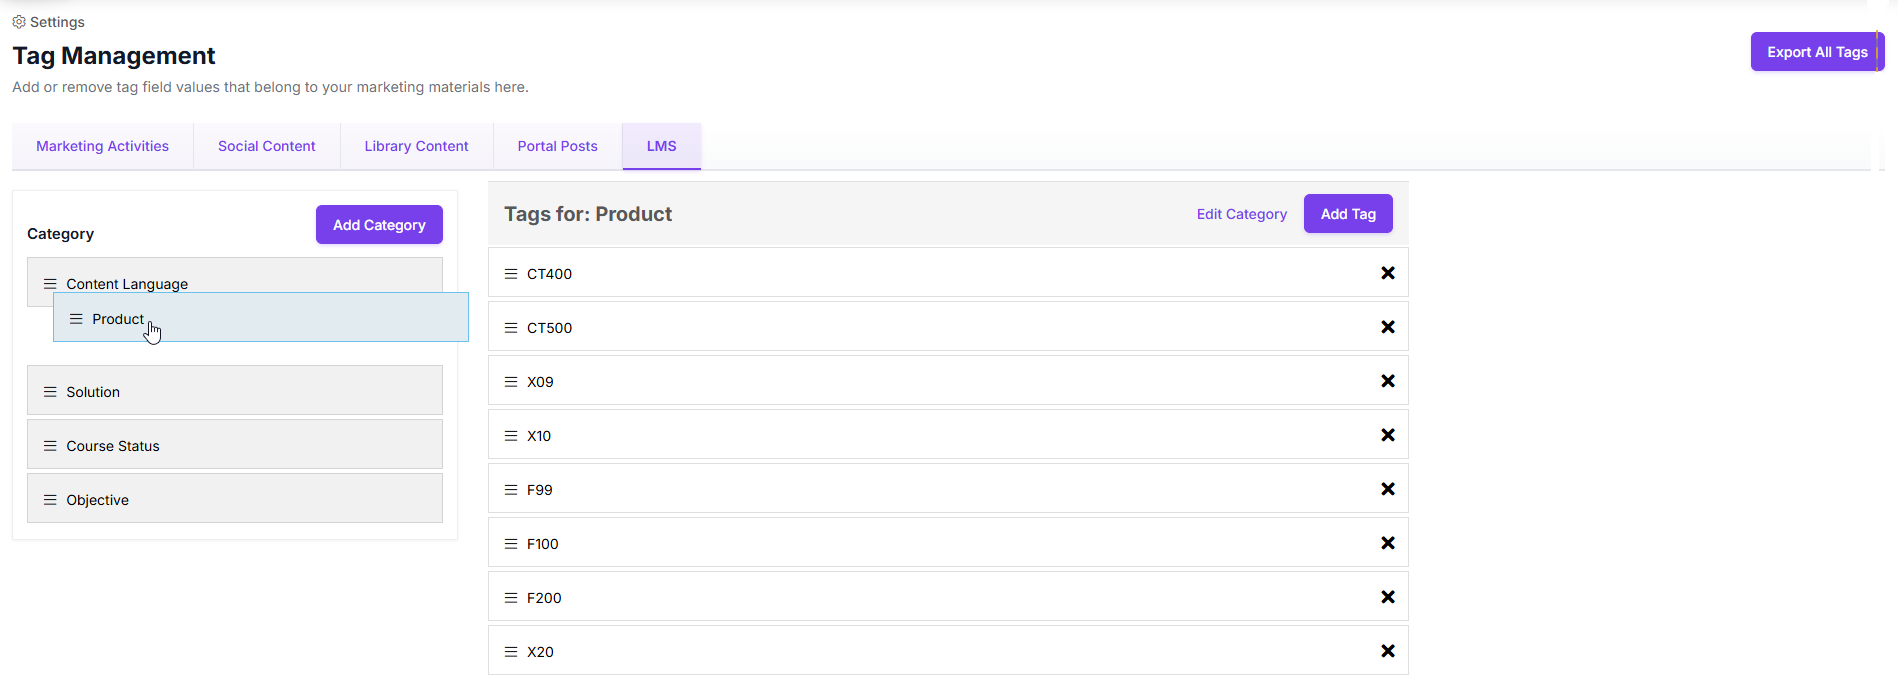The height and width of the screenshot is (679, 1898).
Task: Remove the F99 tag via X icon
Action: [x=1387, y=489]
